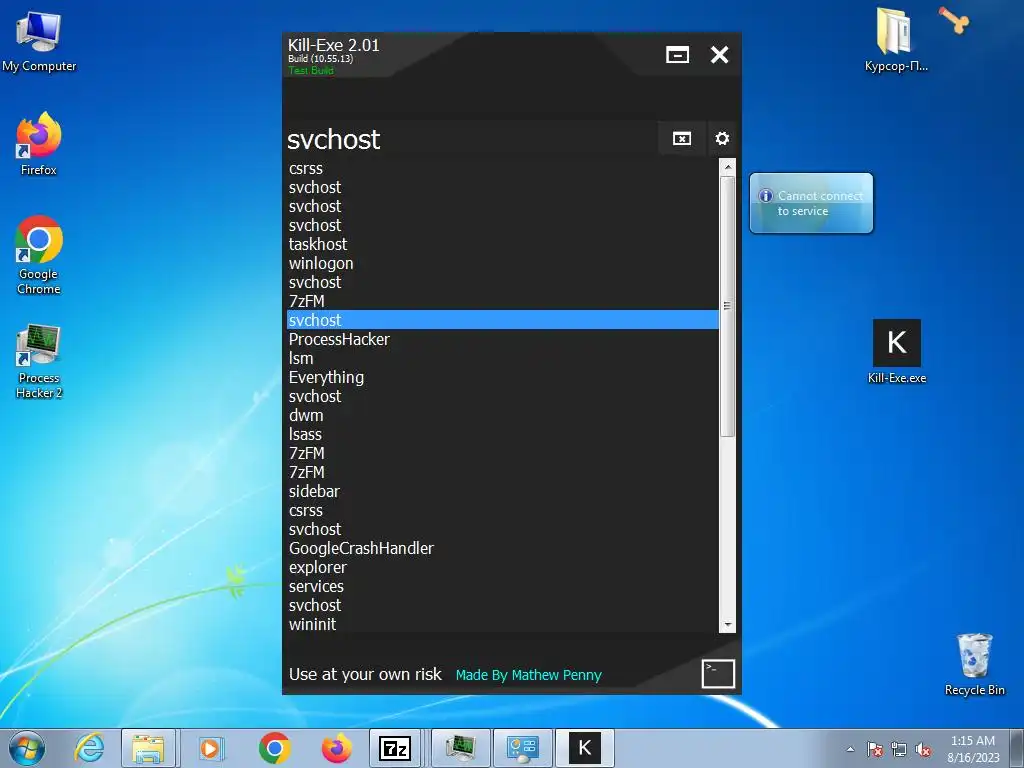
Task: Select the wininit process
Action: pyautogui.click(x=502, y=624)
